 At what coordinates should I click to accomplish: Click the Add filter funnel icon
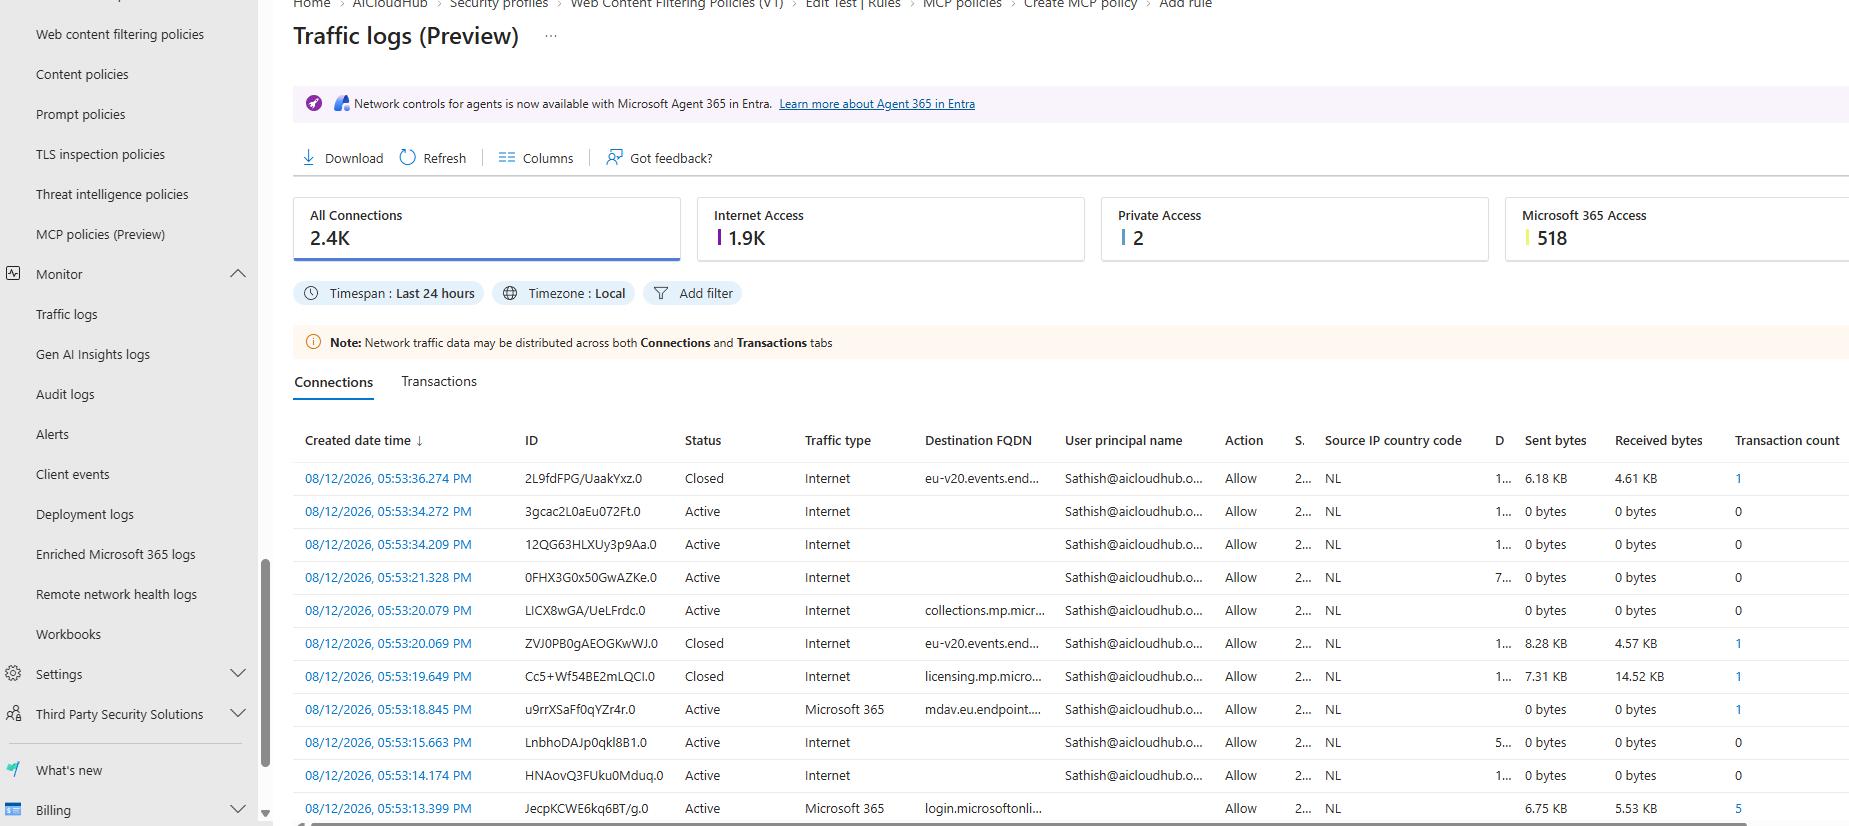pos(661,293)
